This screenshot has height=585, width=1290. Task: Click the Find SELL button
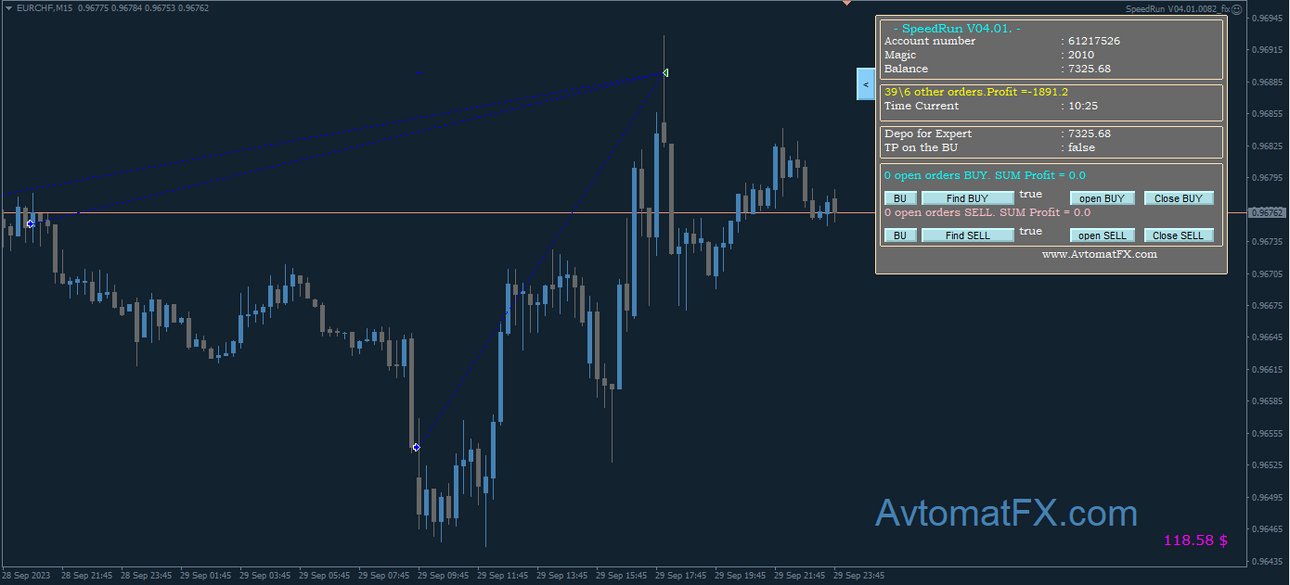click(x=967, y=235)
